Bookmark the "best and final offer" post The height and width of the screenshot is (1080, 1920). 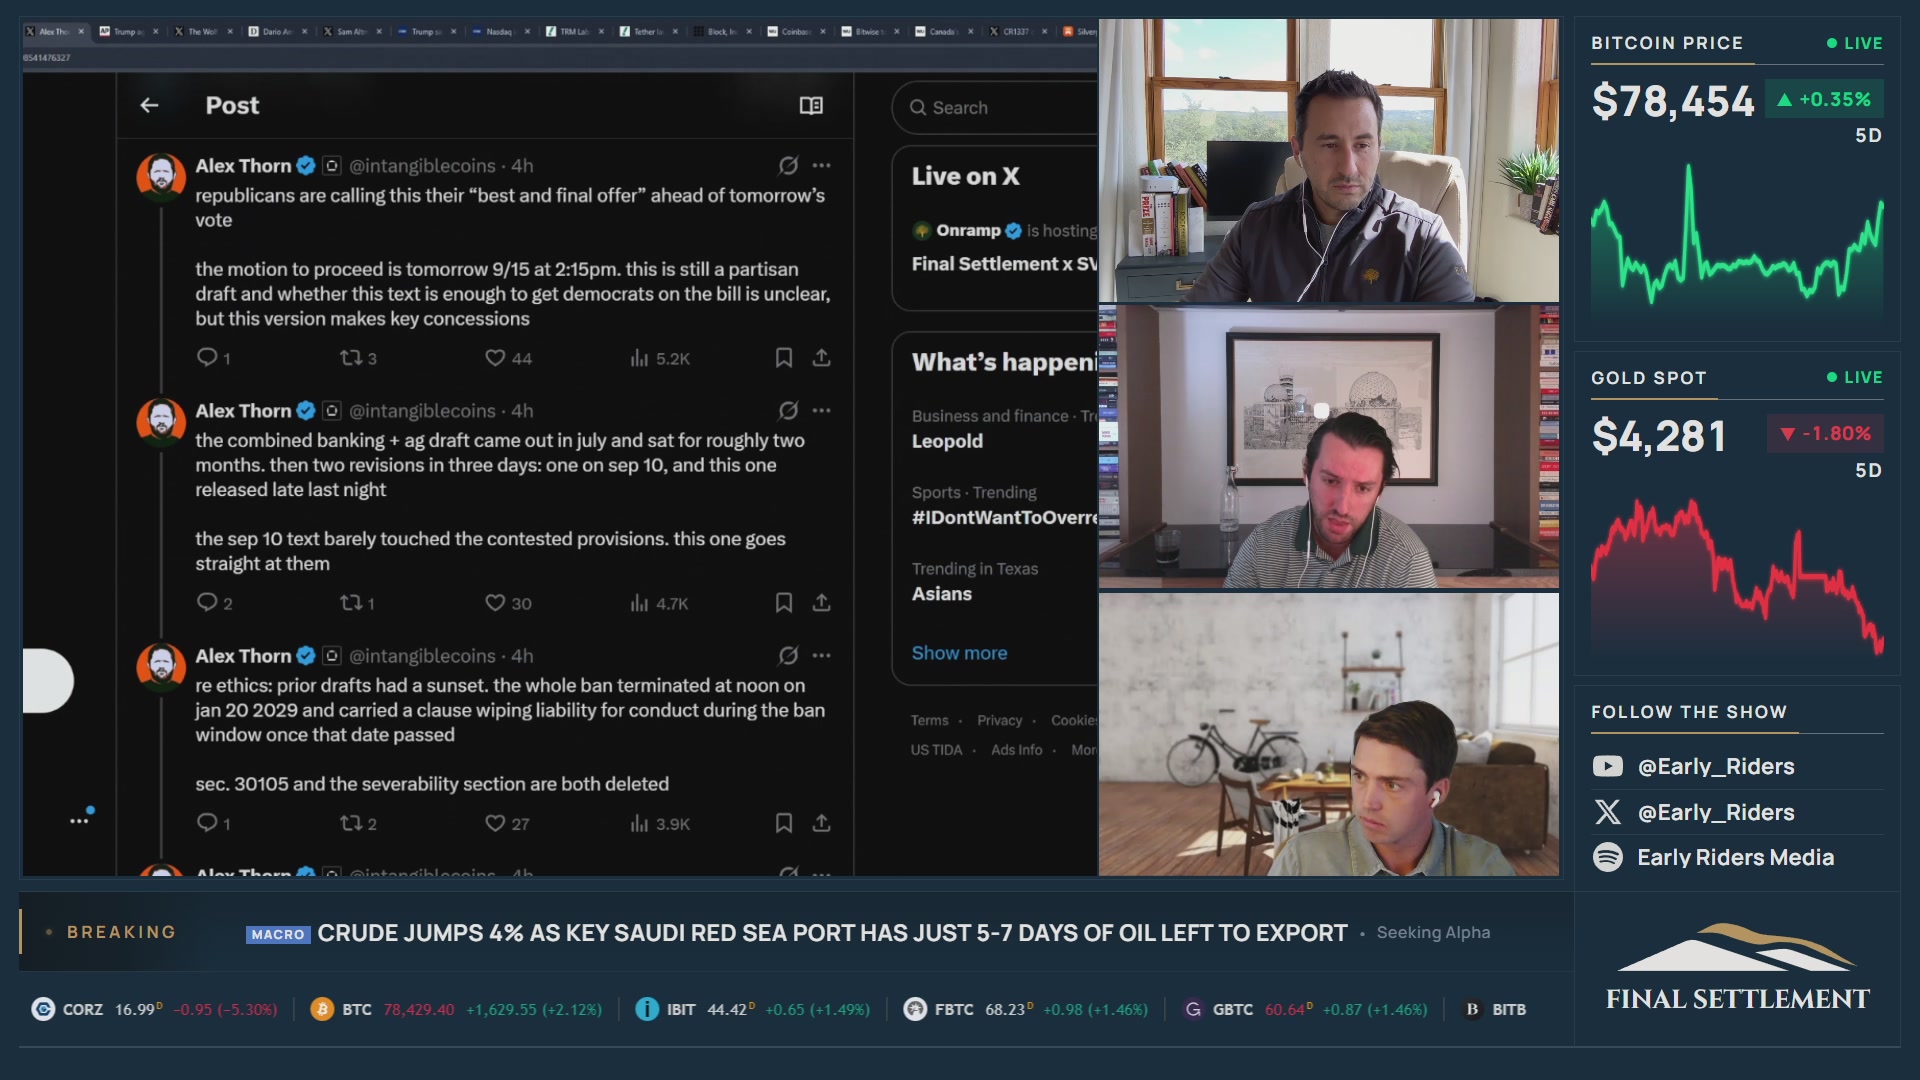click(784, 357)
